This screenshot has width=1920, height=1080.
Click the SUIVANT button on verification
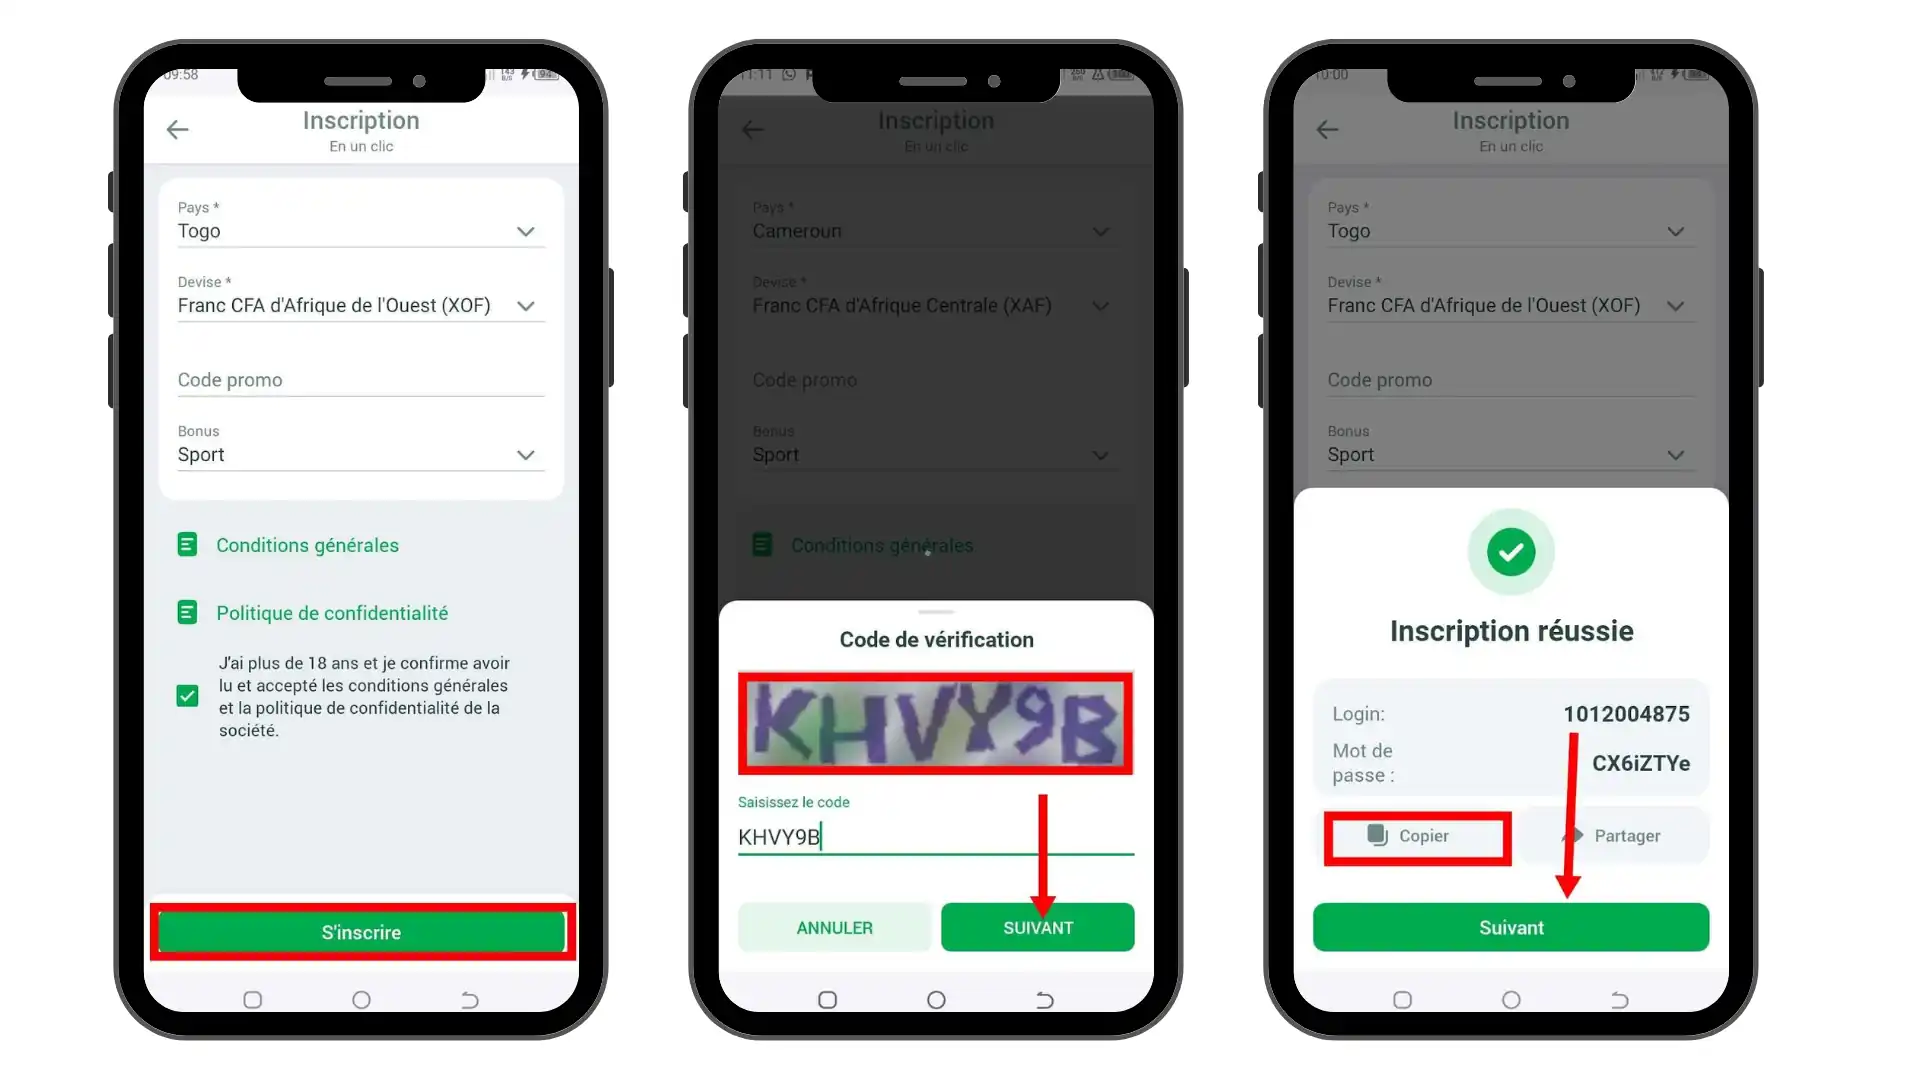1038,927
